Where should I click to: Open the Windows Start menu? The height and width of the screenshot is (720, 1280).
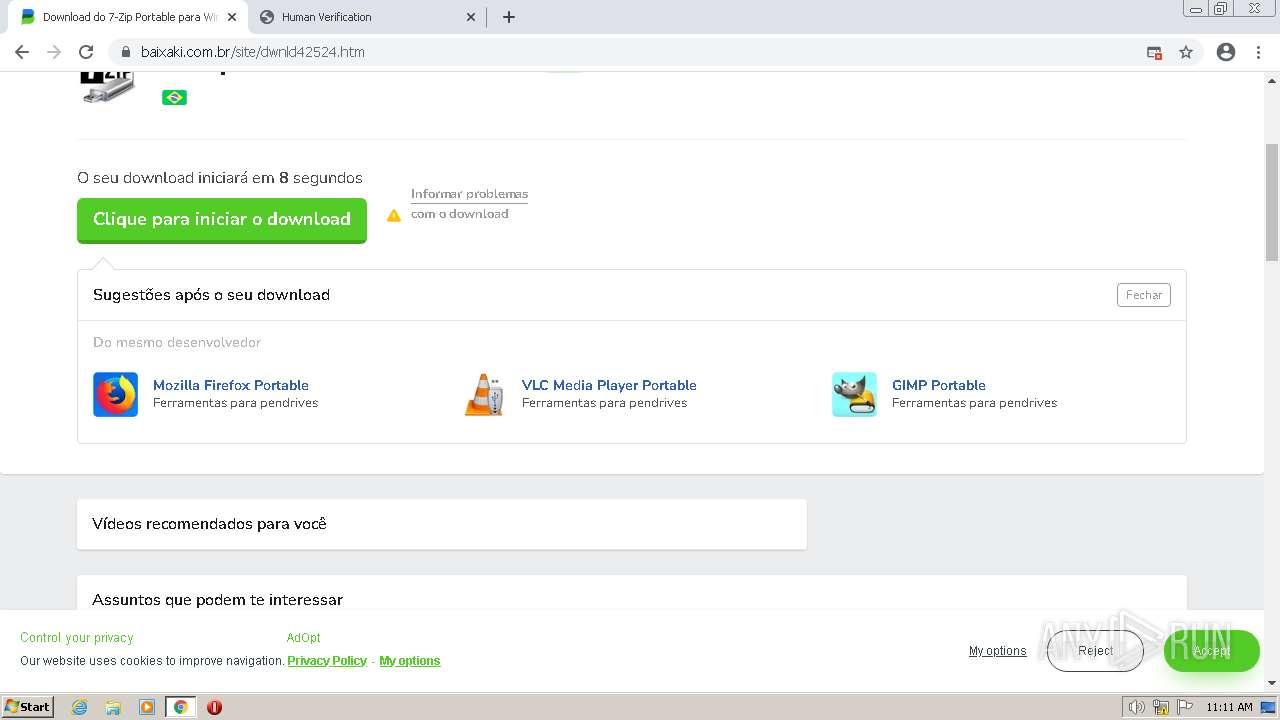pyautogui.click(x=28, y=707)
